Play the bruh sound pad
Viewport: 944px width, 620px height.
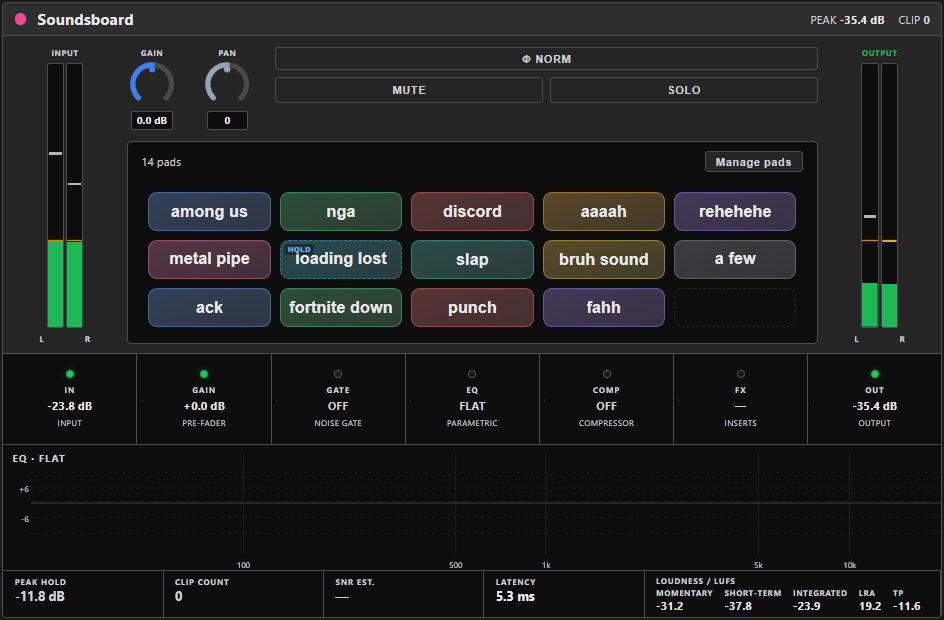click(x=604, y=259)
